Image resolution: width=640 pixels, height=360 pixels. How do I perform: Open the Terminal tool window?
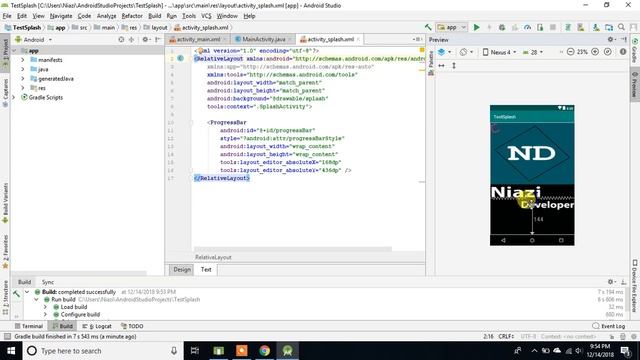29,326
